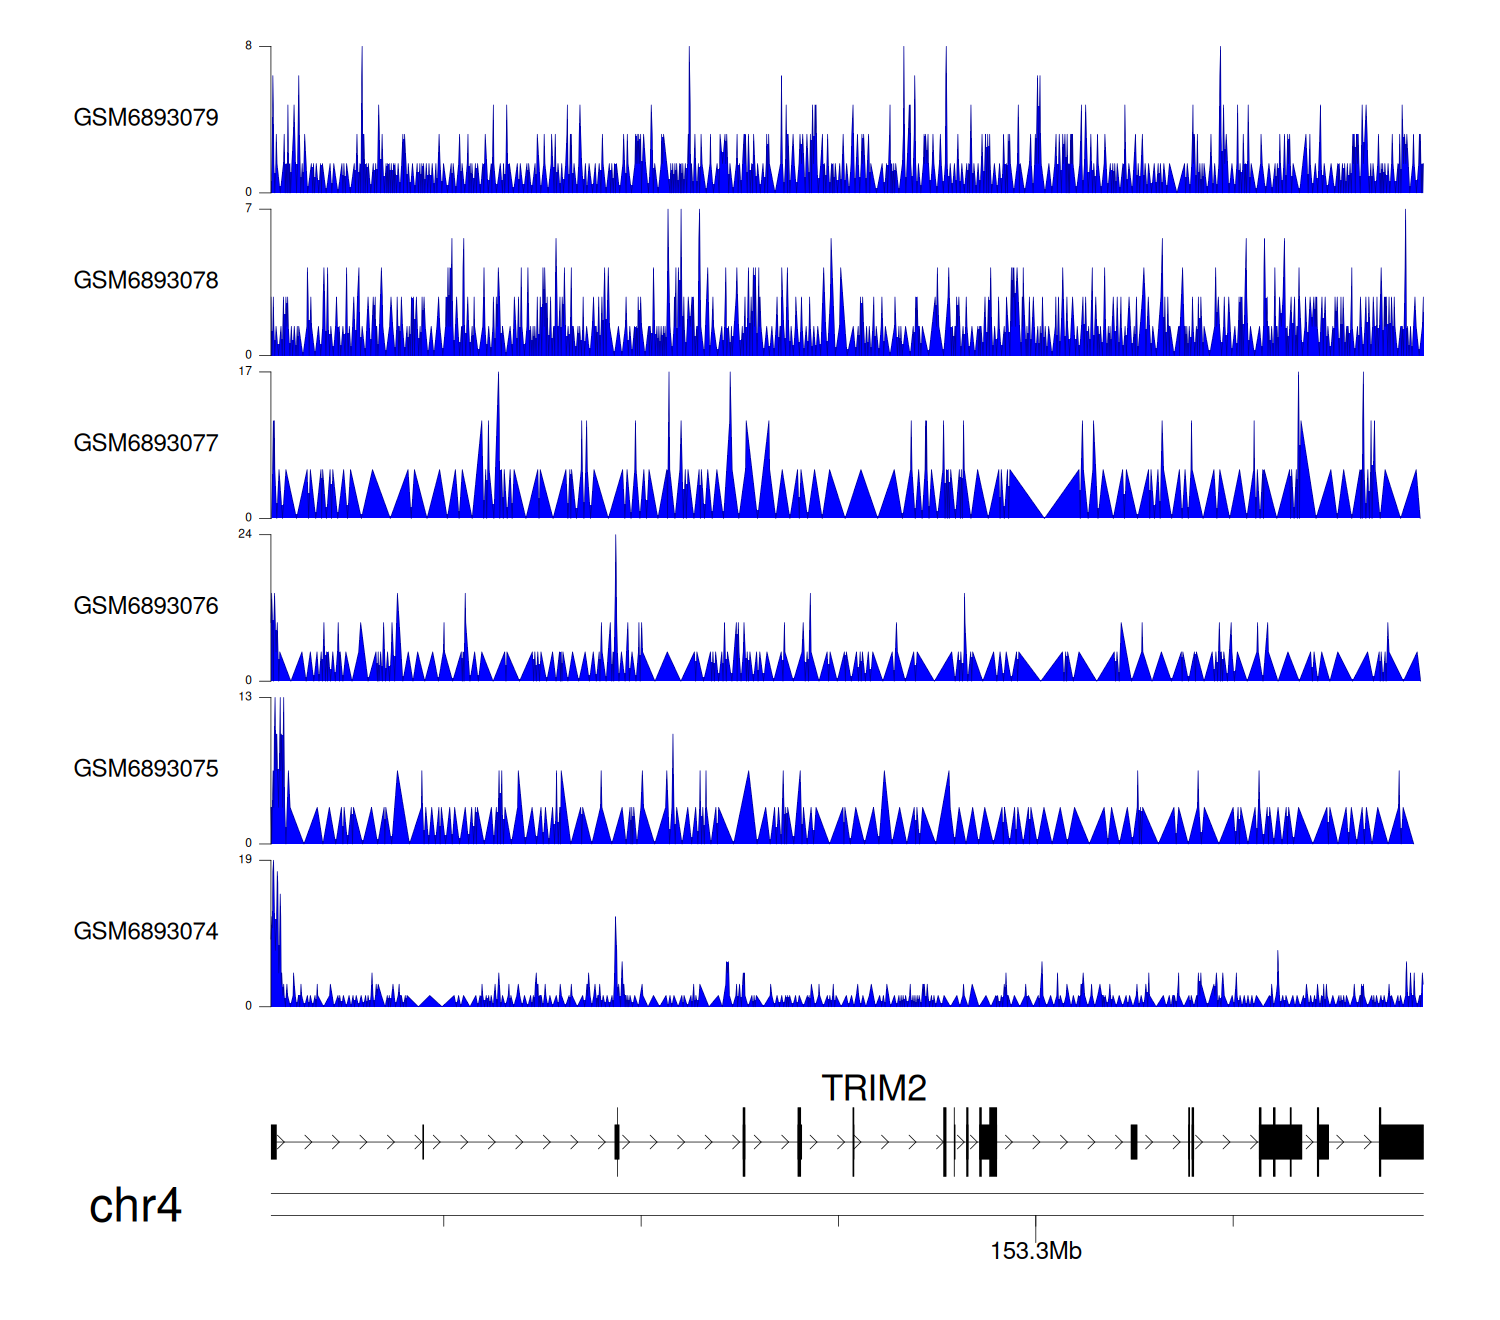The height and width of the screenshot is (1320, 1500).
Task: Click y-axis maximum value 13
Action: (245, 697)
